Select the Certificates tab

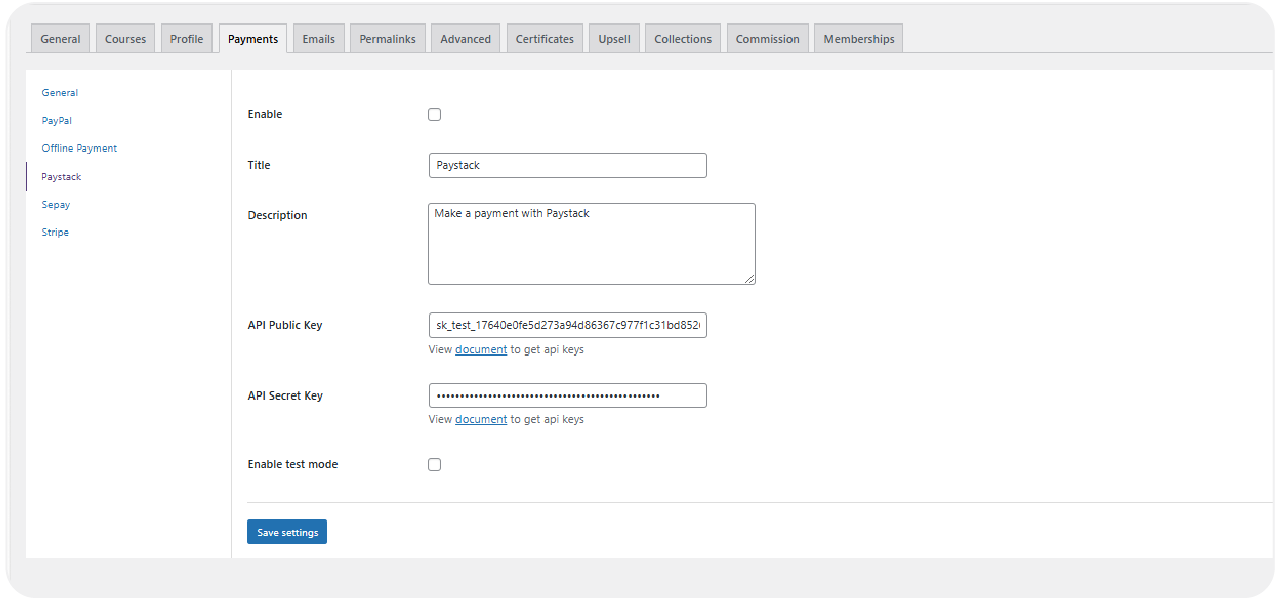click(x=544, y=37)
